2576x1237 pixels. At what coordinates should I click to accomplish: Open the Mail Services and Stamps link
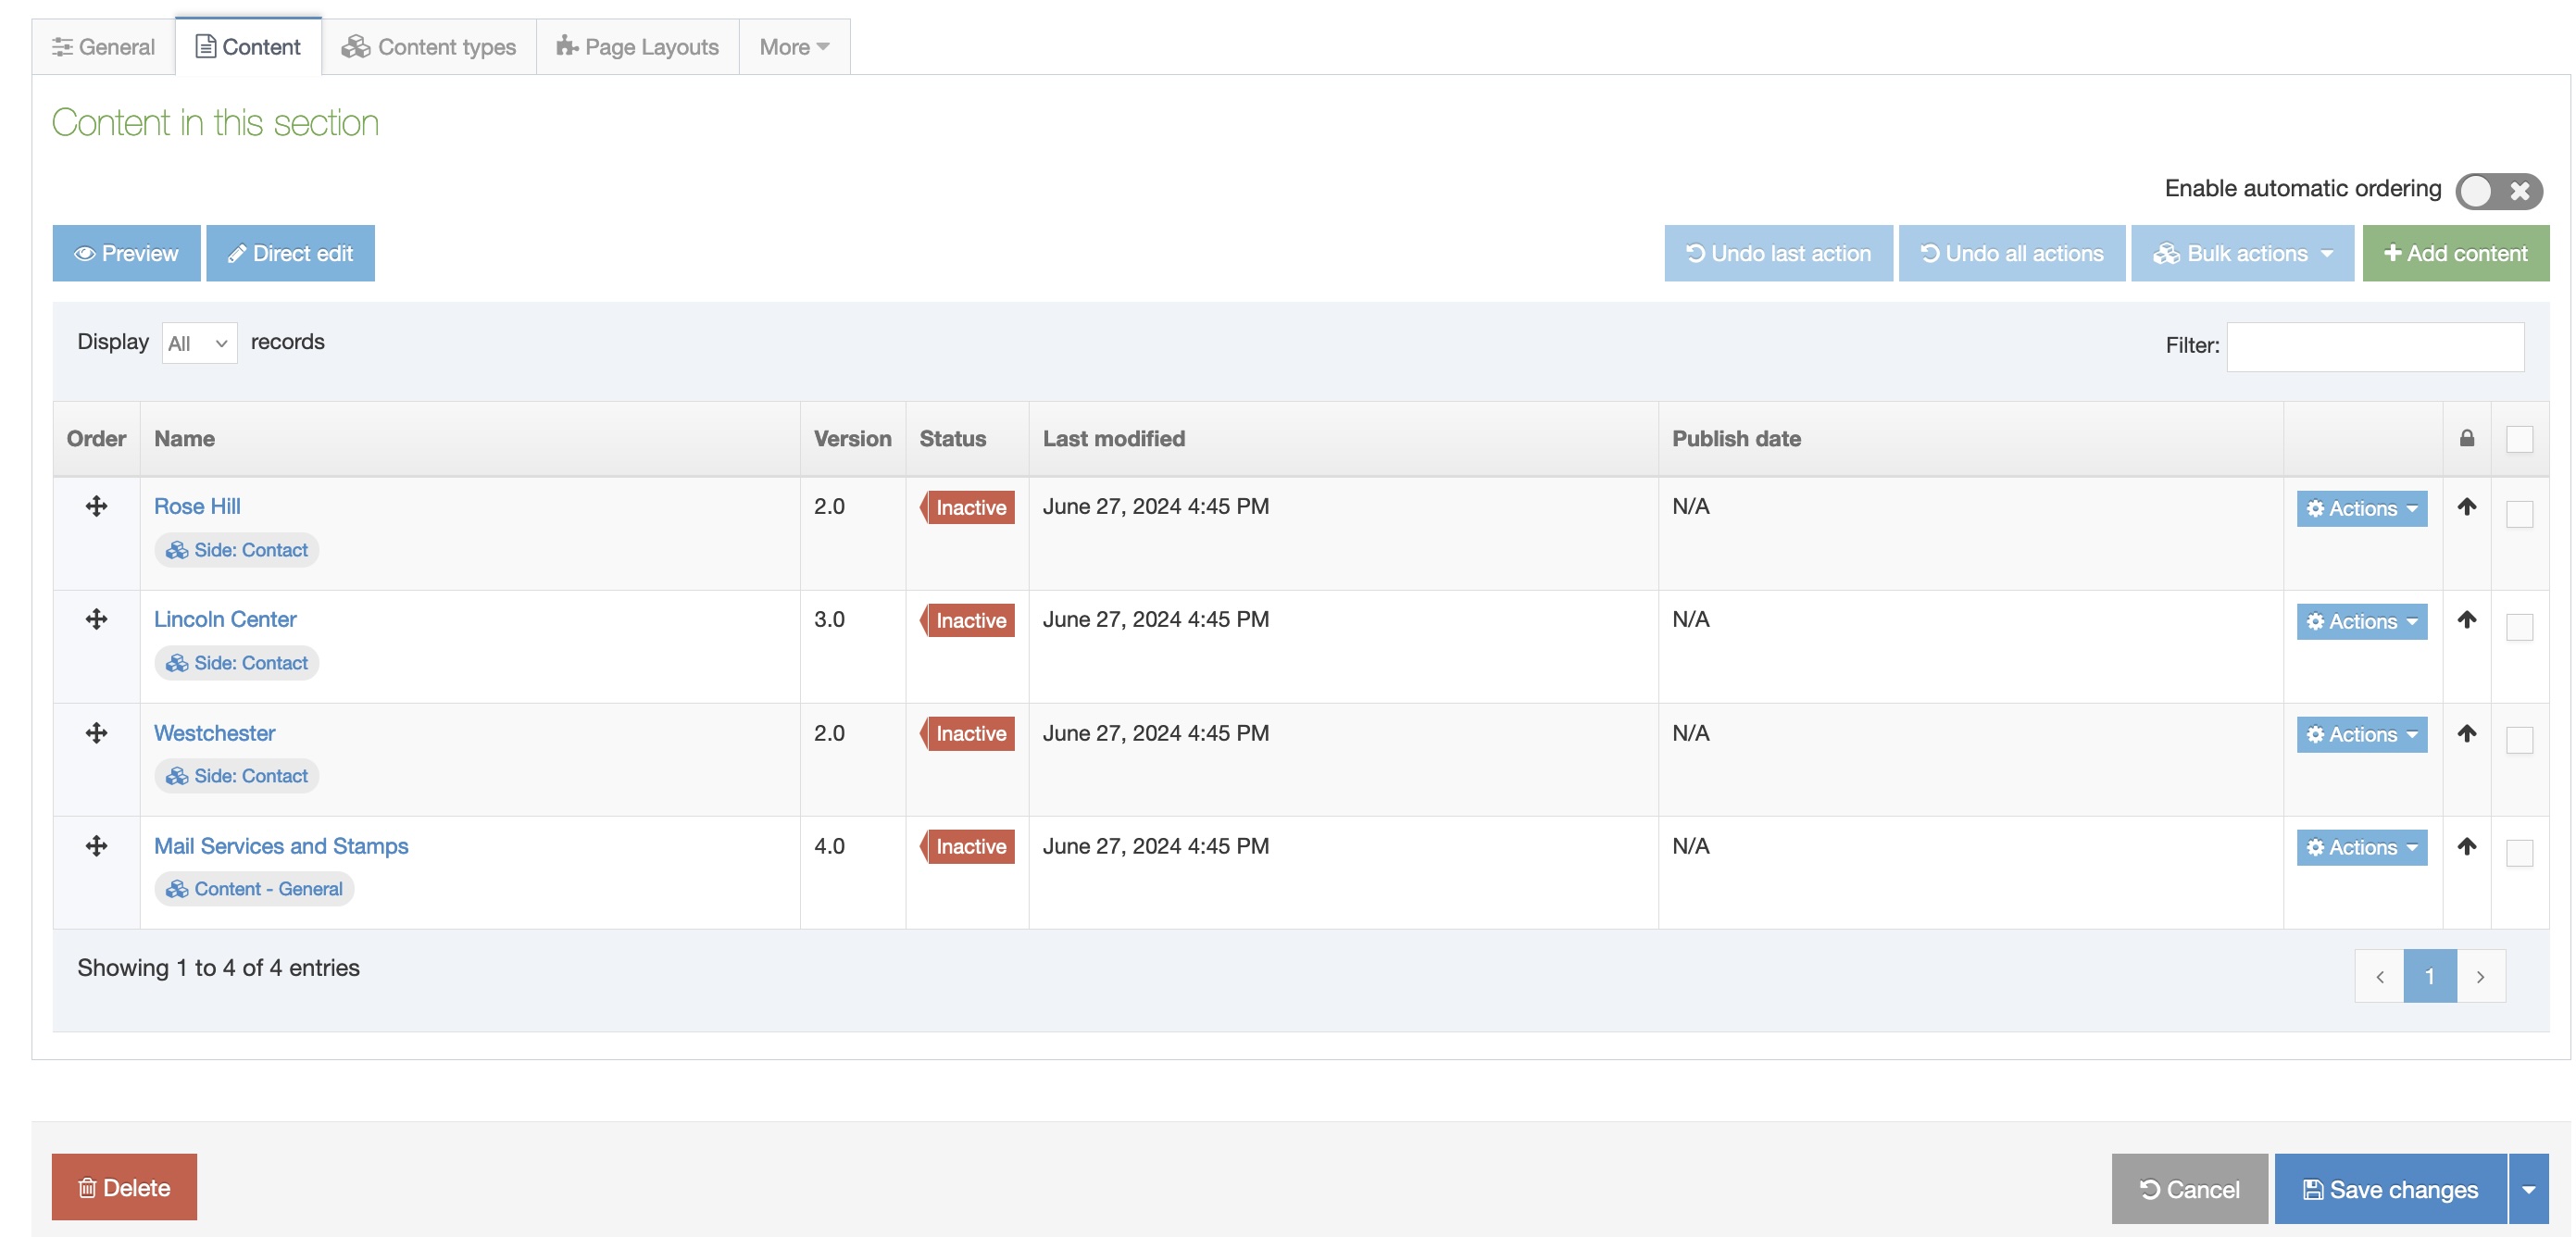[x=281, y=846]
